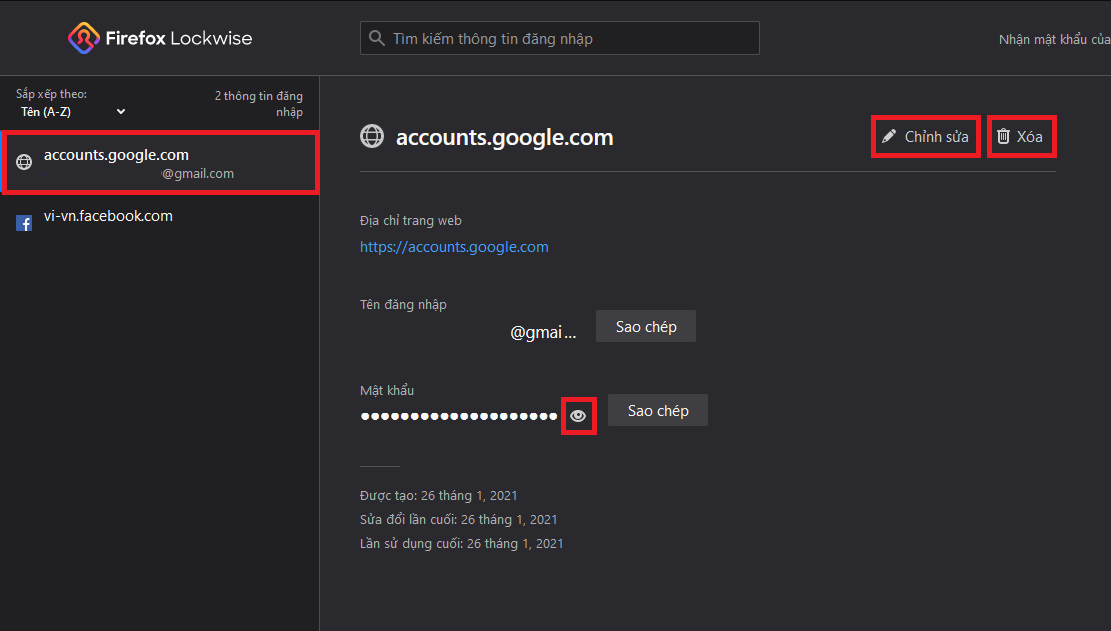This screenshot has height=631, width=1111.
Task: Click the "Xóa" delete button
Action: coord(1021,137)
